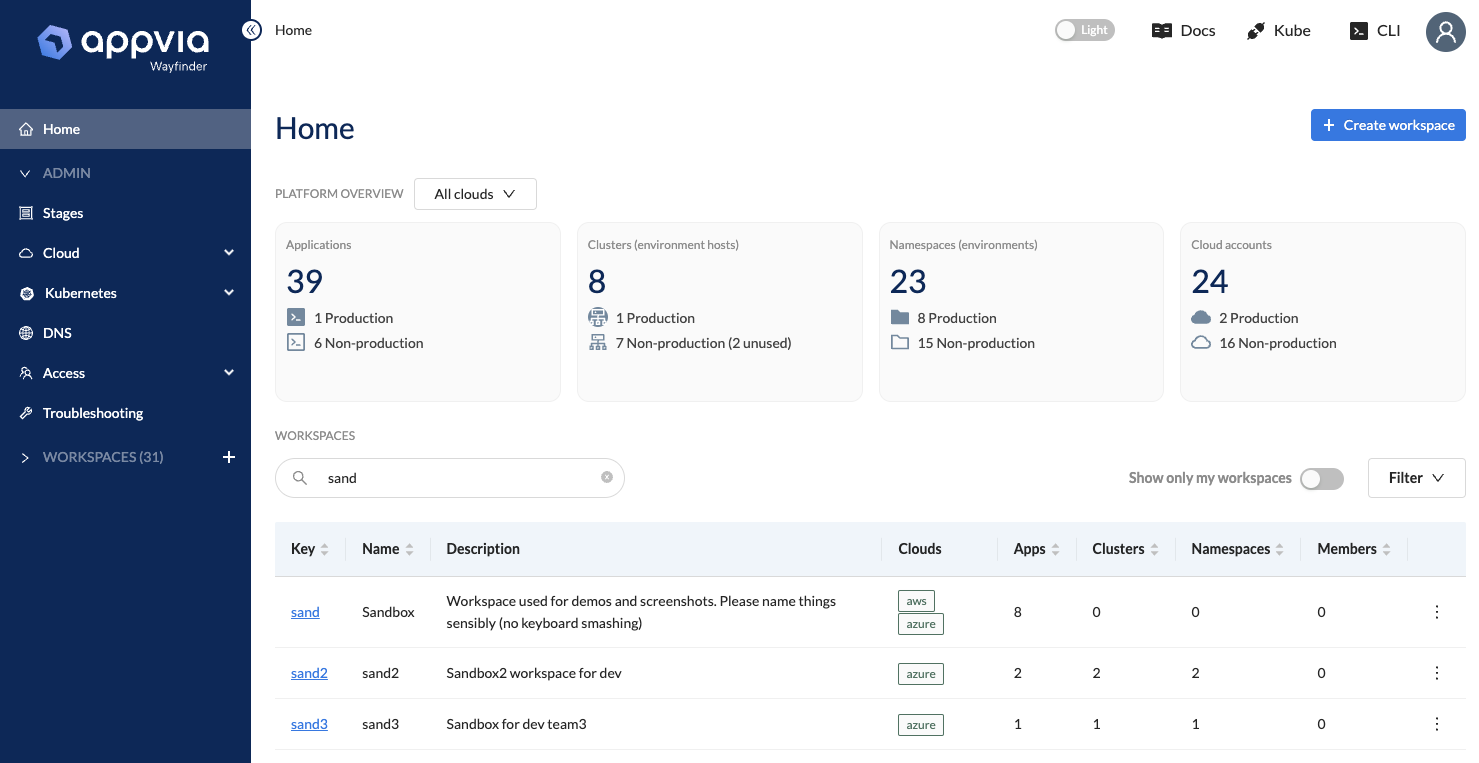The width and height of the screenshot is (1479, 763).
Task: Click Docs in top bar
Action: [x=1198, y=31]
